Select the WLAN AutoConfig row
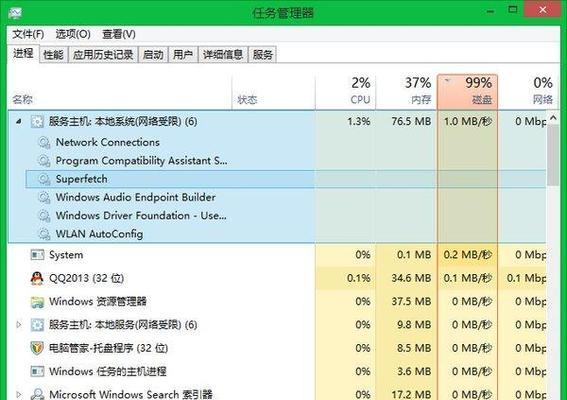Image resolution: width=567 pixels, height=400 pixels. (286, 234)
